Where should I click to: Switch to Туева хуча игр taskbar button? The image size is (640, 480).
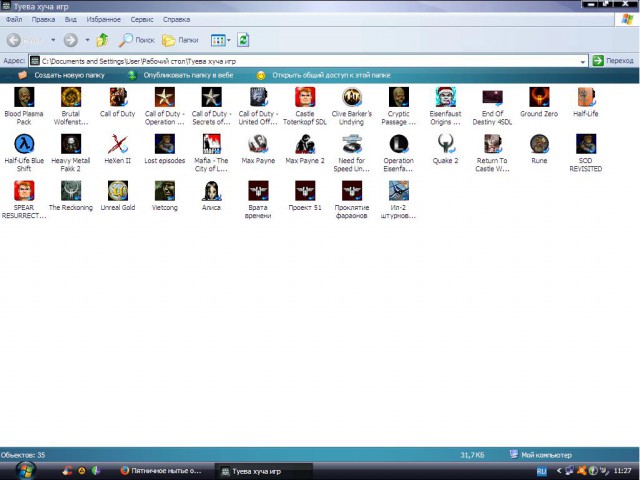coord(264,471)
